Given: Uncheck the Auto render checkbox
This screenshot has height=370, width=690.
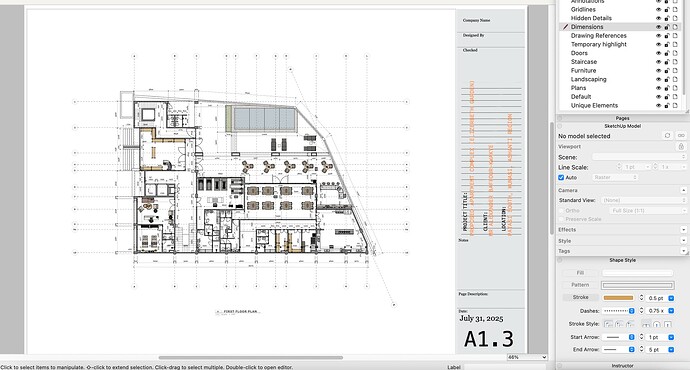Looking at the screenshot, I should 561,178.
